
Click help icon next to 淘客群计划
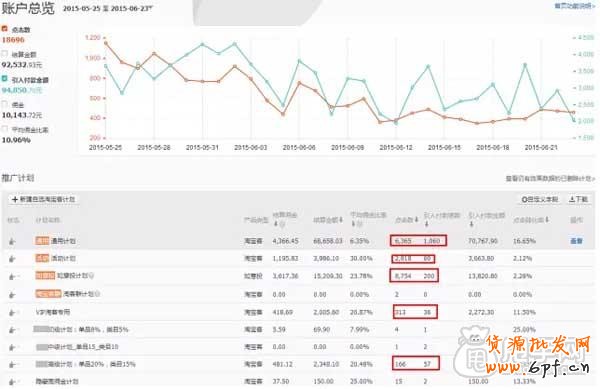tap(97, 294)
